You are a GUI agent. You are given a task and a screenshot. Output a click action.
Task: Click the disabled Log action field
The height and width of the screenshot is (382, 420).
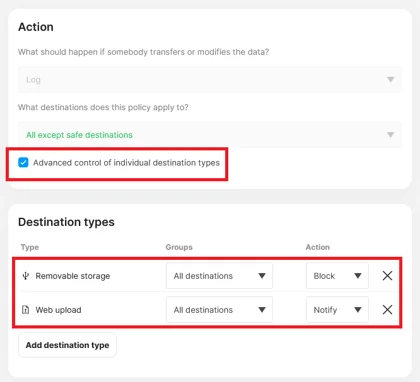(x=210, y=80)
